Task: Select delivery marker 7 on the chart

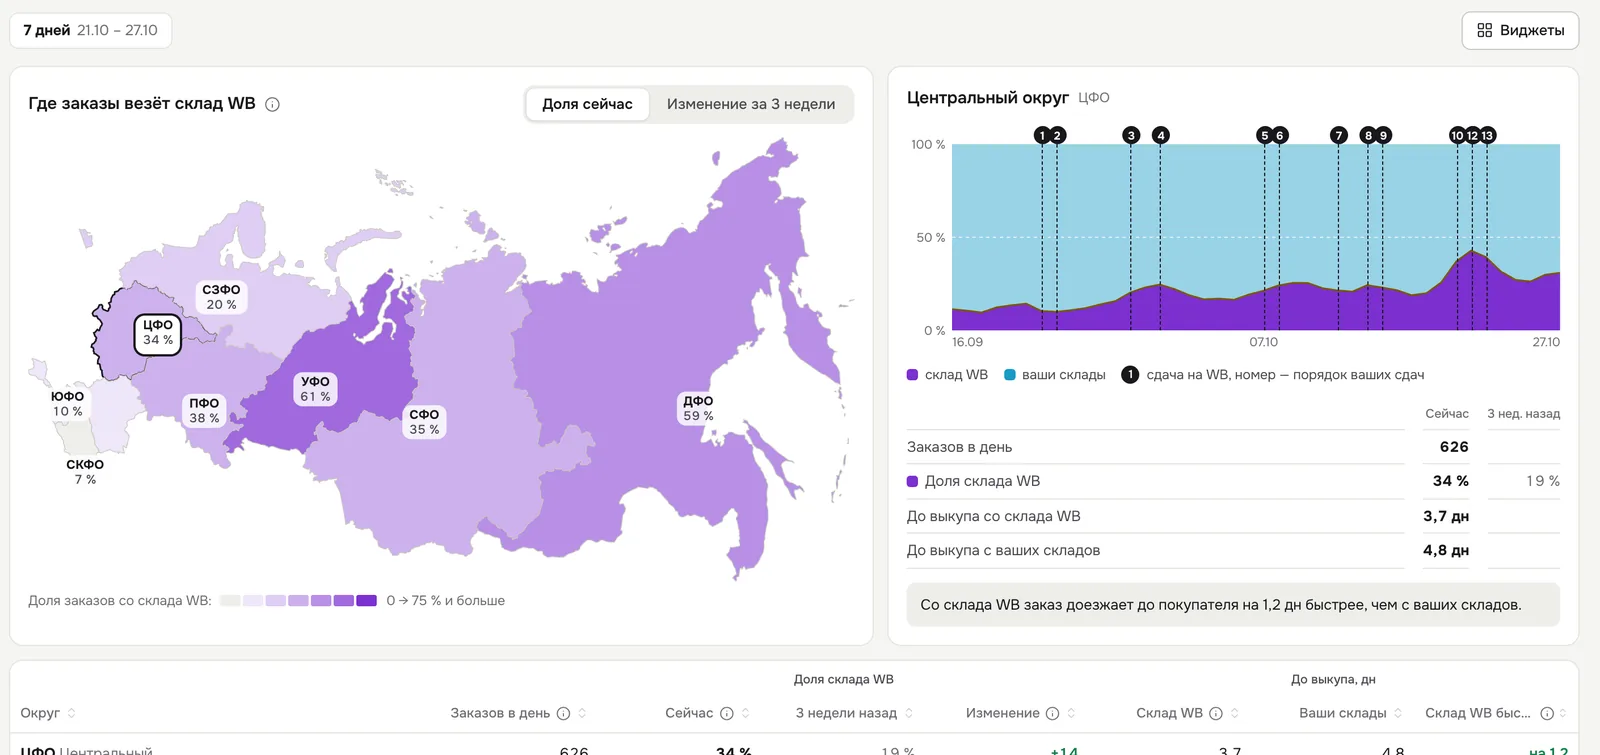Action: 1338,135
